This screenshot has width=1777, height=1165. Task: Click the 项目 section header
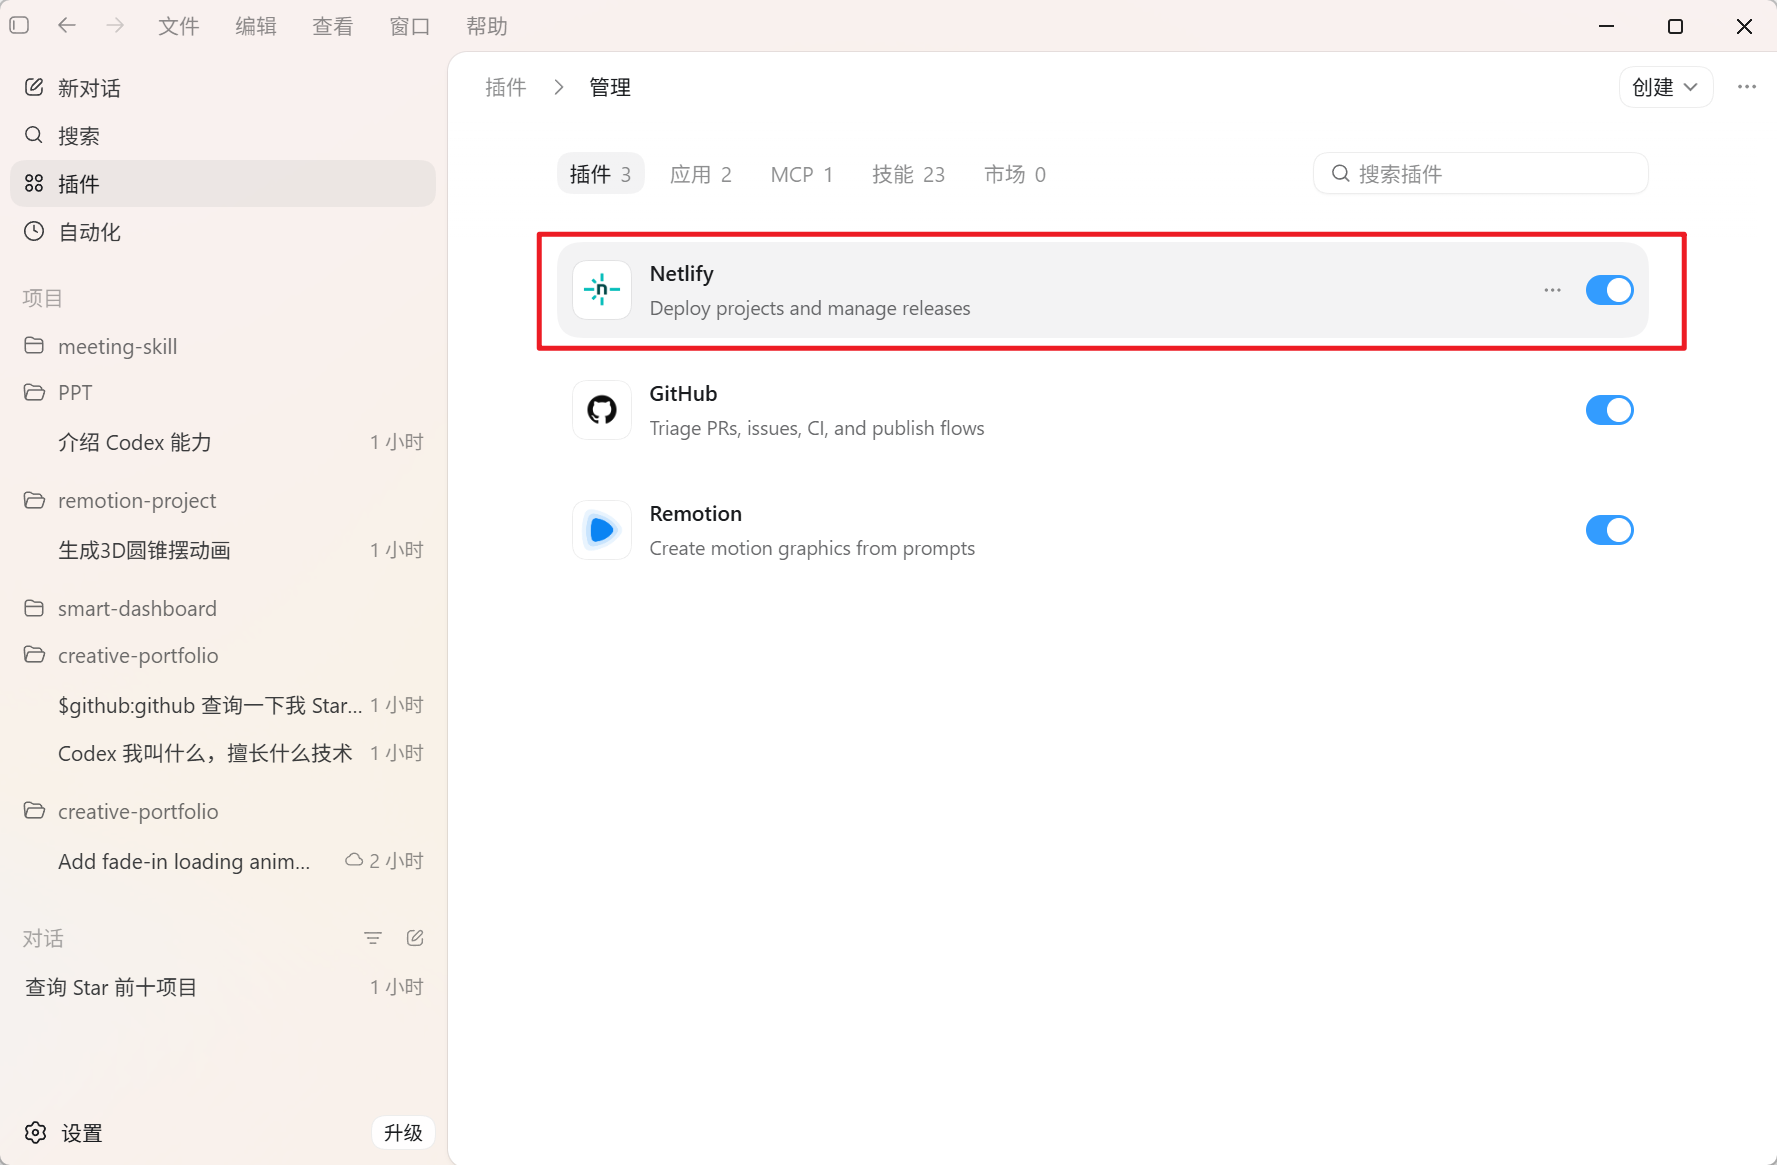(x=43, y=298)
